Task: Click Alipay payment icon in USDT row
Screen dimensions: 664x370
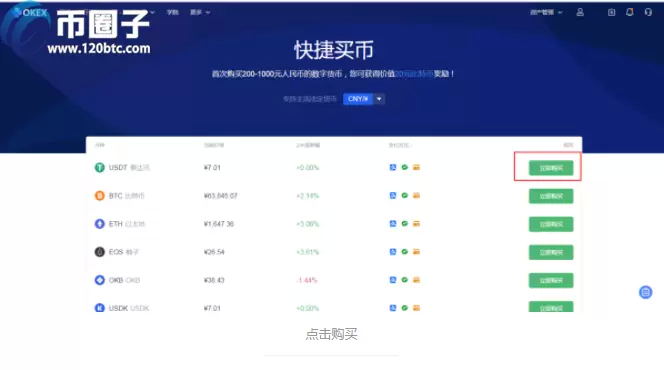Action: (x=393, y=167)
